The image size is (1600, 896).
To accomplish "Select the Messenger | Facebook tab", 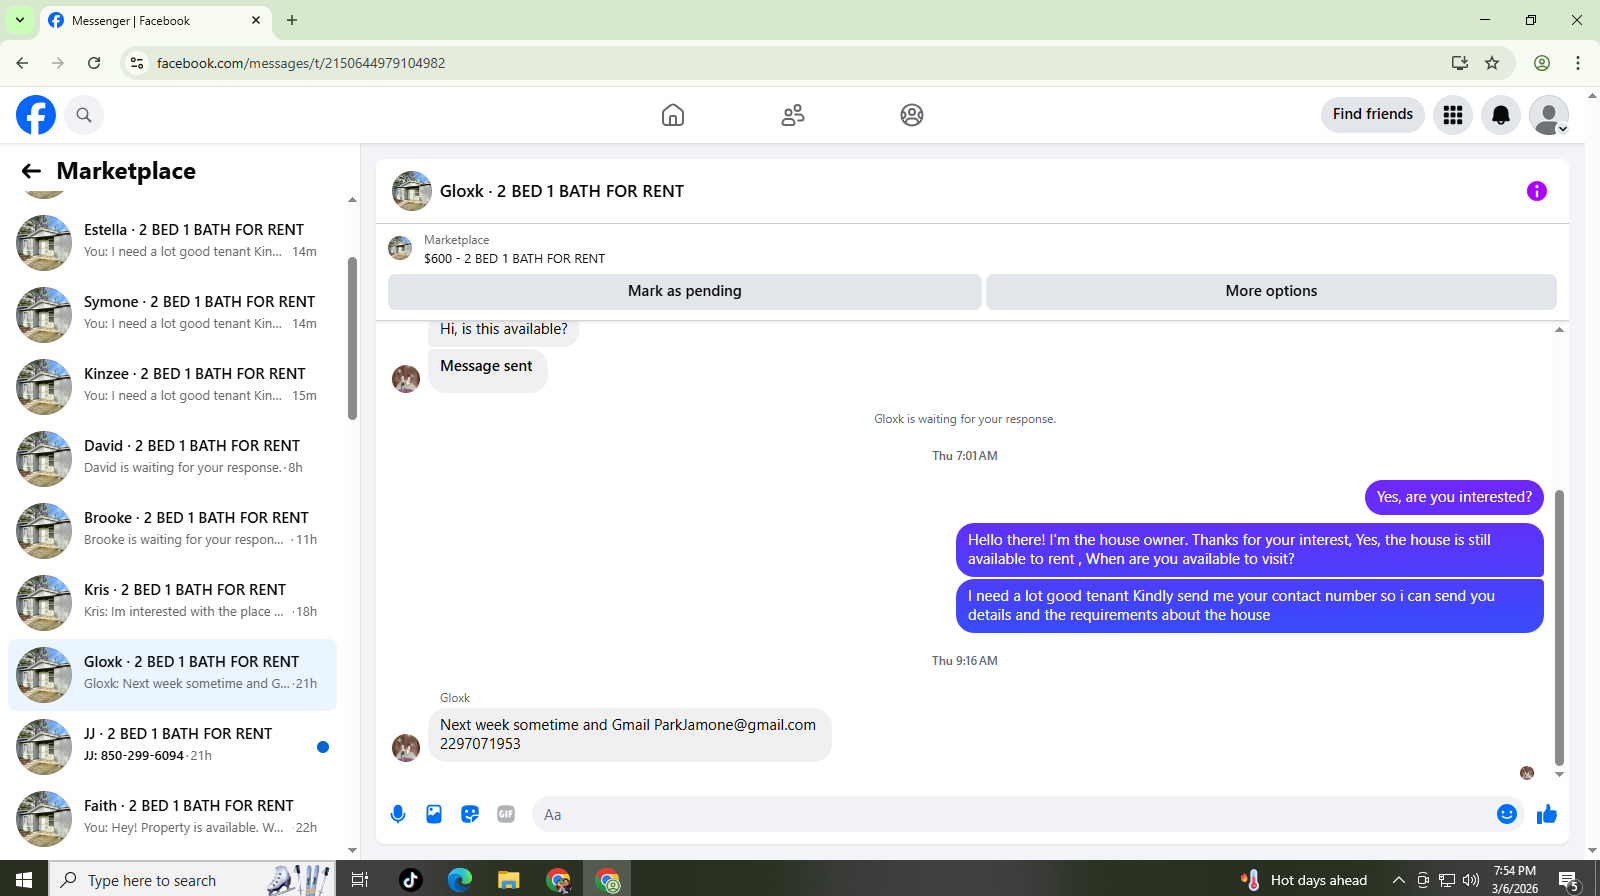I will (155, 20).
